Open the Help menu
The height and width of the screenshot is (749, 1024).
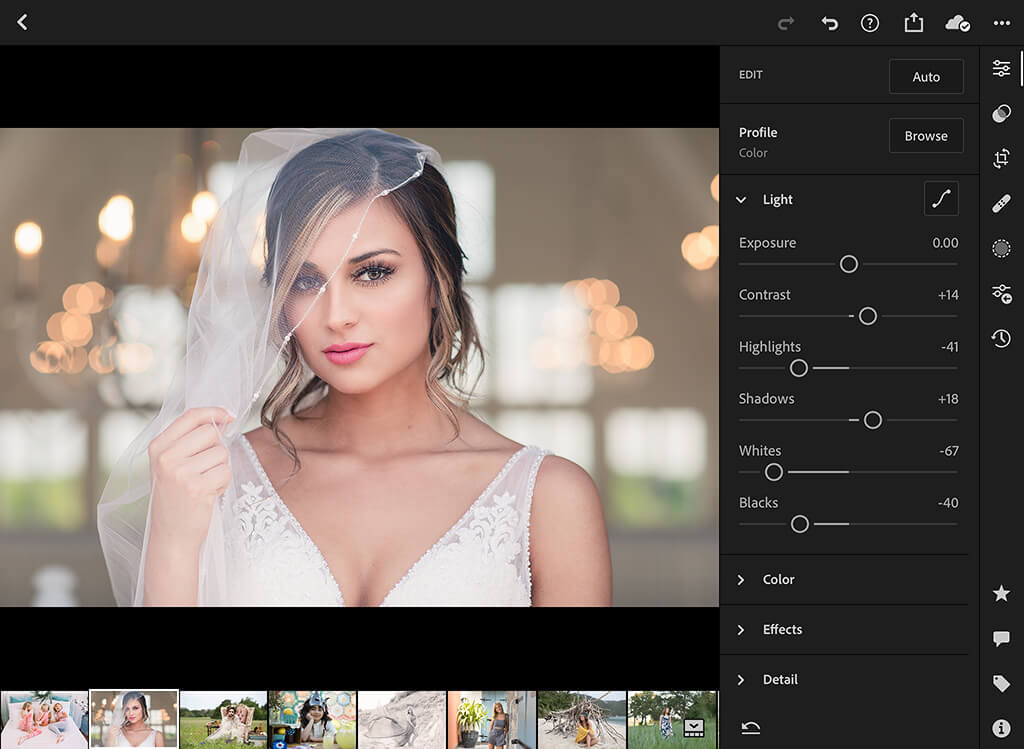point(870,23)
